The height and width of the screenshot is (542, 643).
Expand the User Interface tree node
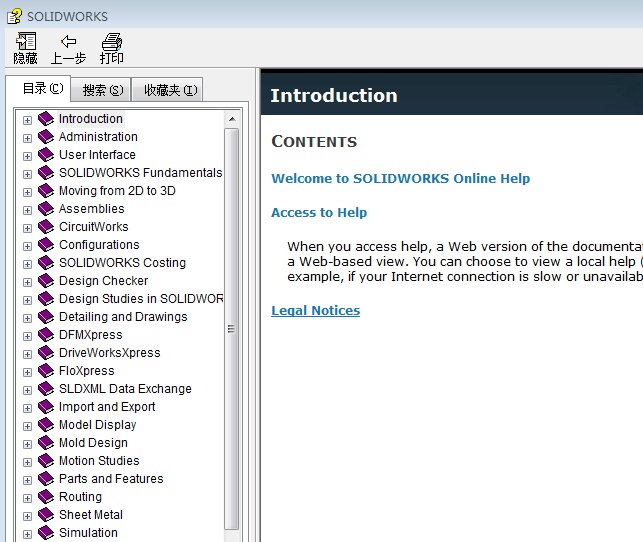pyautogui.click(x=27, y=157)
